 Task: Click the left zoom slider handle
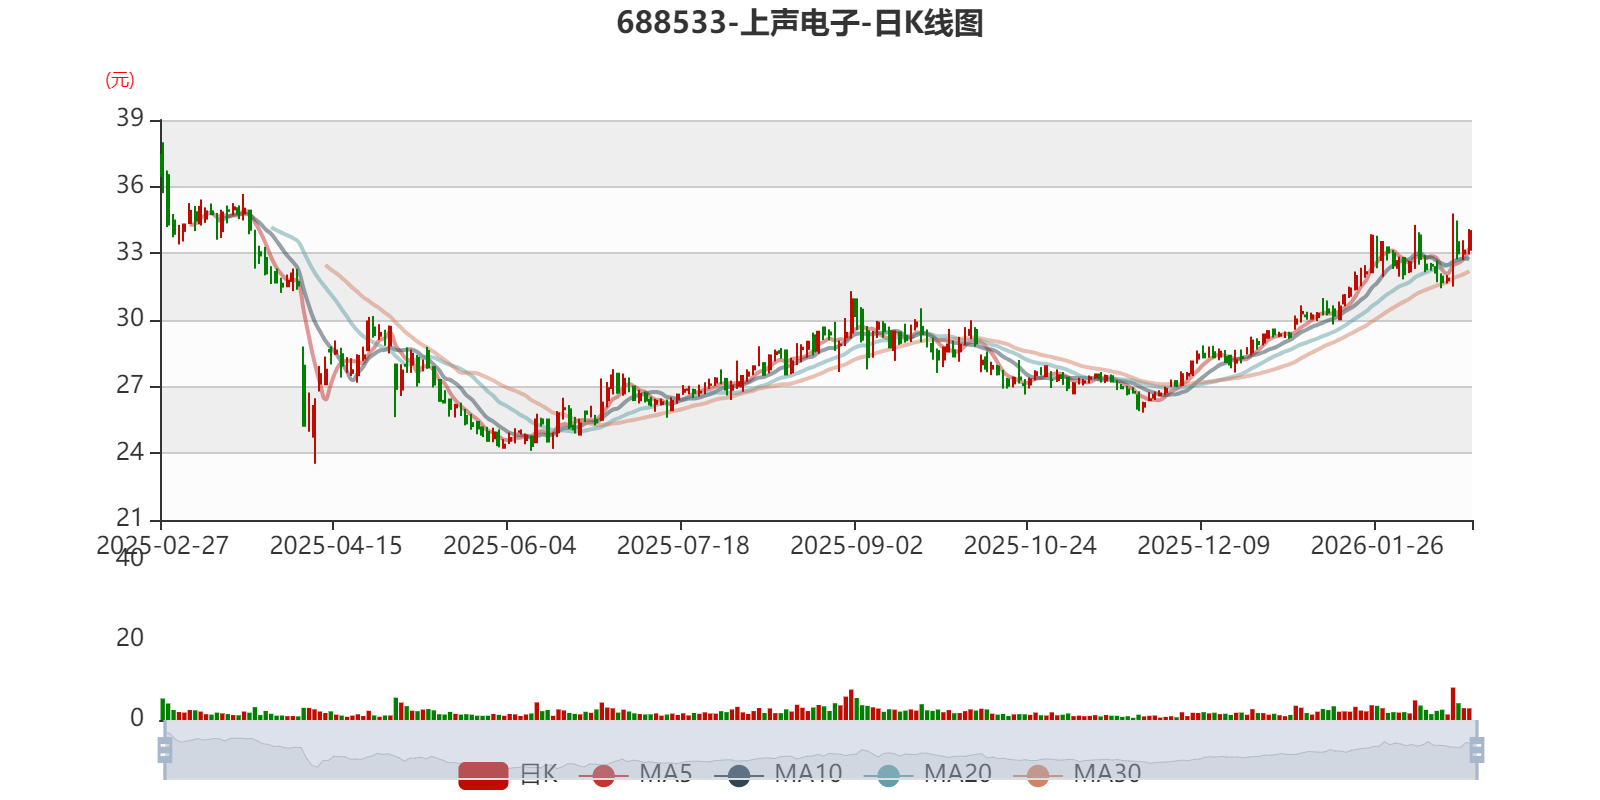[165, 749]
